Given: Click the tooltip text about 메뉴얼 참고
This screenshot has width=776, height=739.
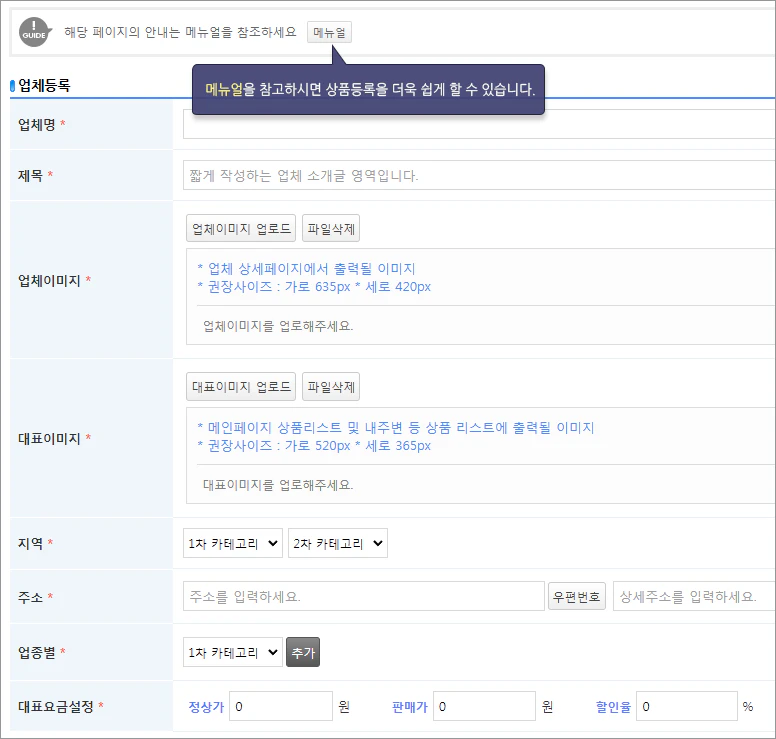Looking at the screenshot, I should (x=370, y=90).
